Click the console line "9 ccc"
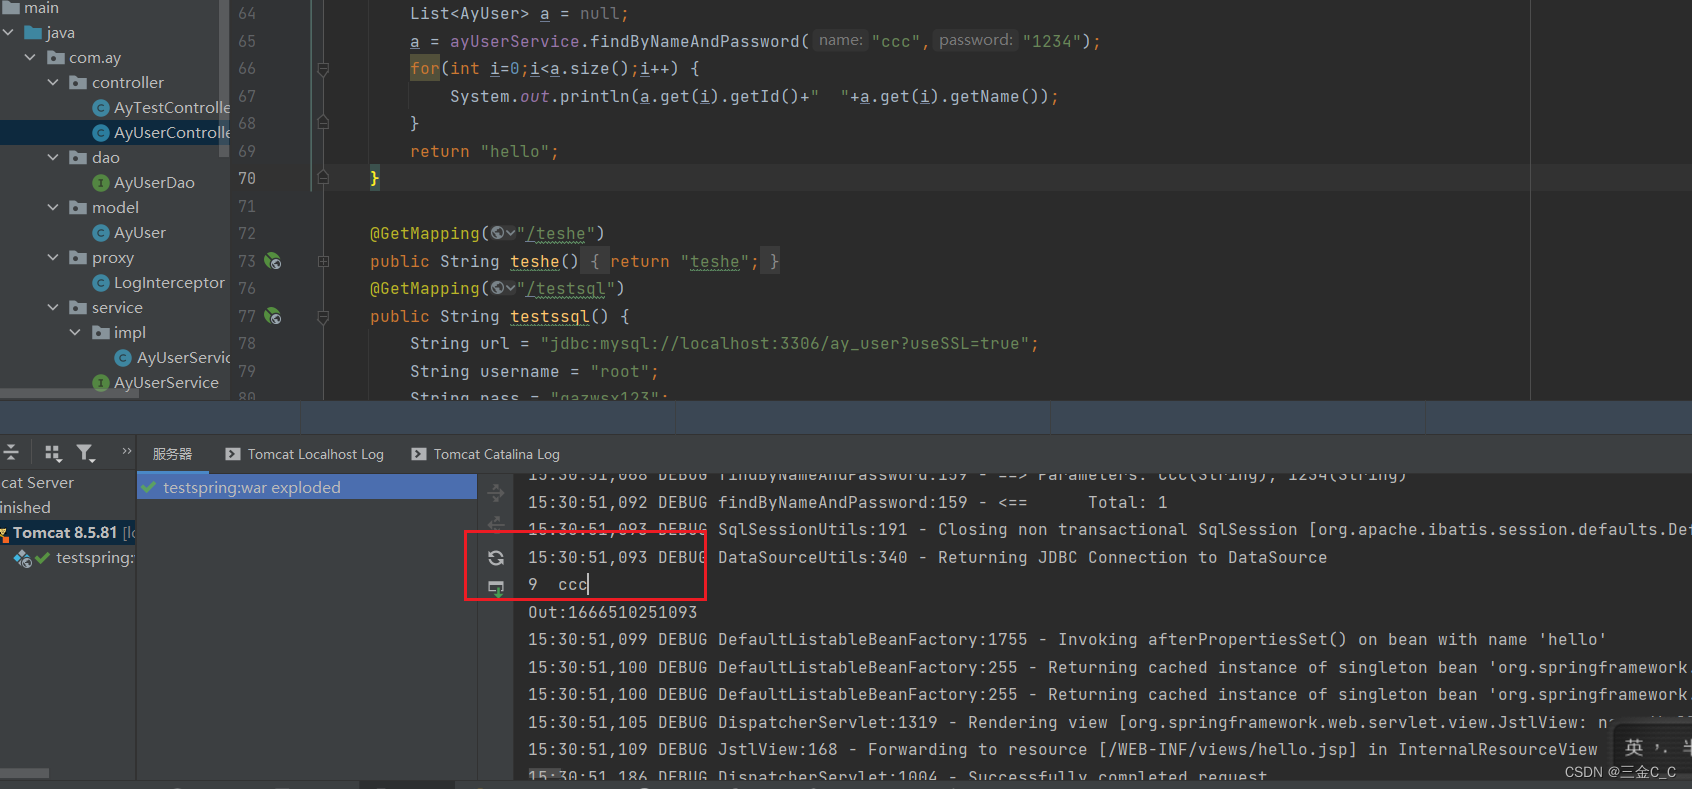 click(x=558, y=584)
